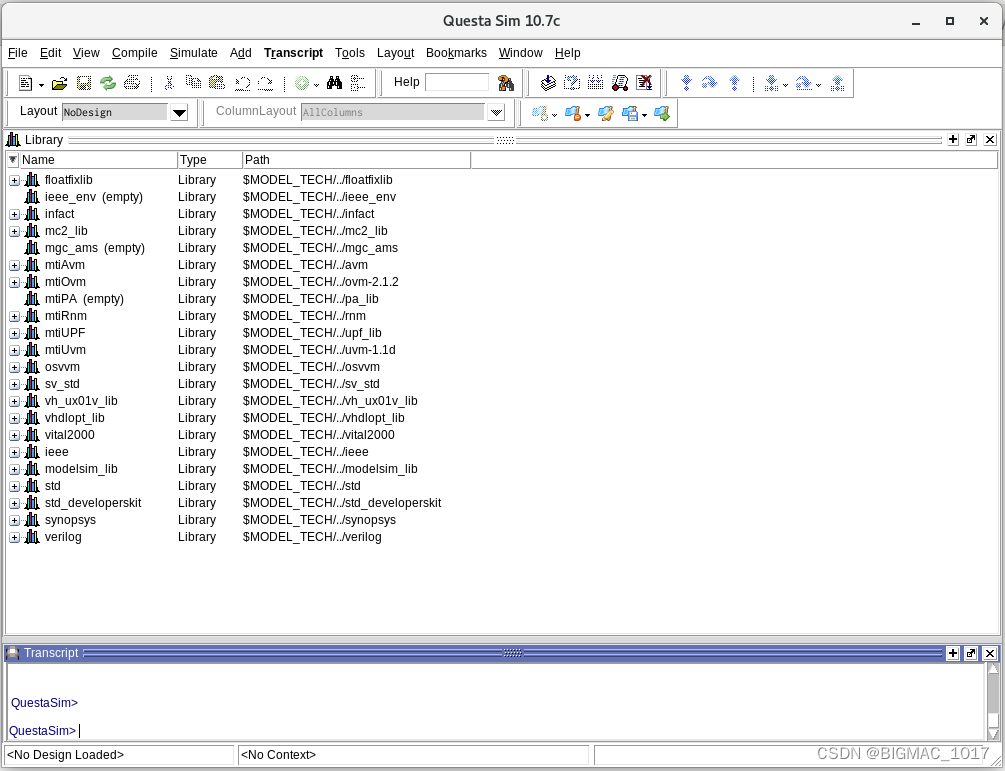Viewport: 1005px width, 771px height.
Task: Click the Step Into blue down-arrow icon
Action: (686, 83)
